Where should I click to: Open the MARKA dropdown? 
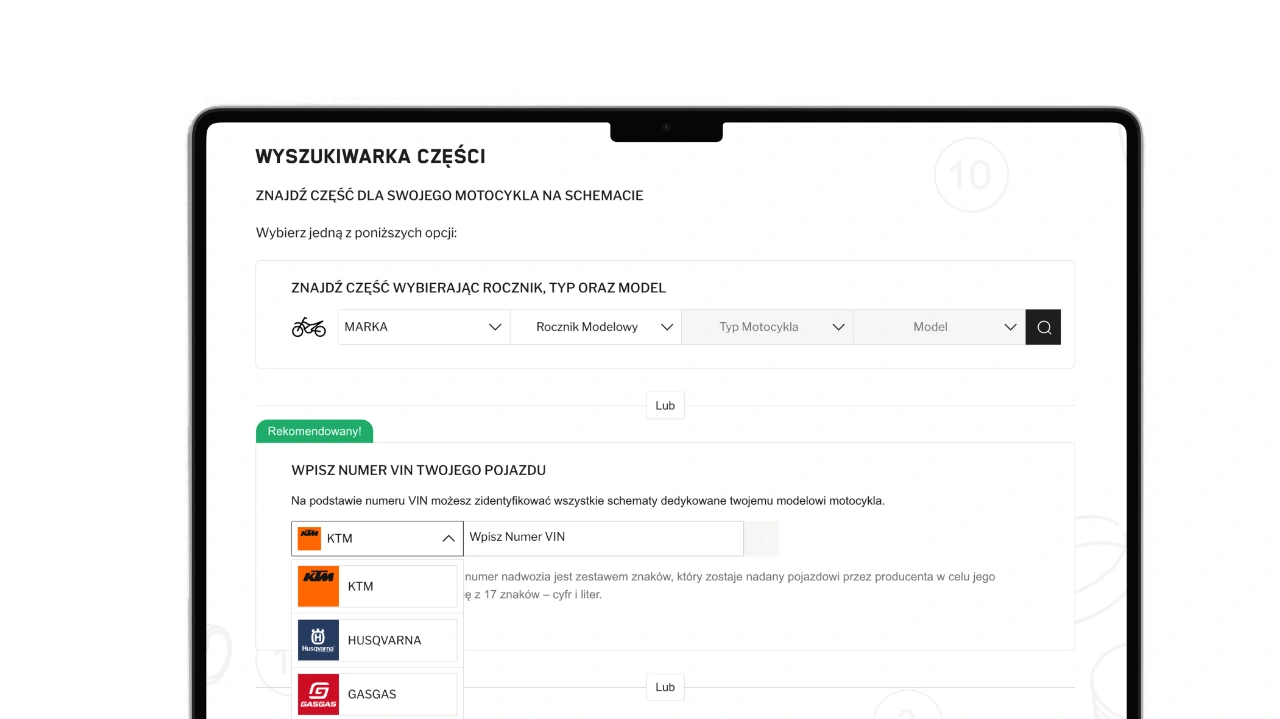click(x=423, y=327)
